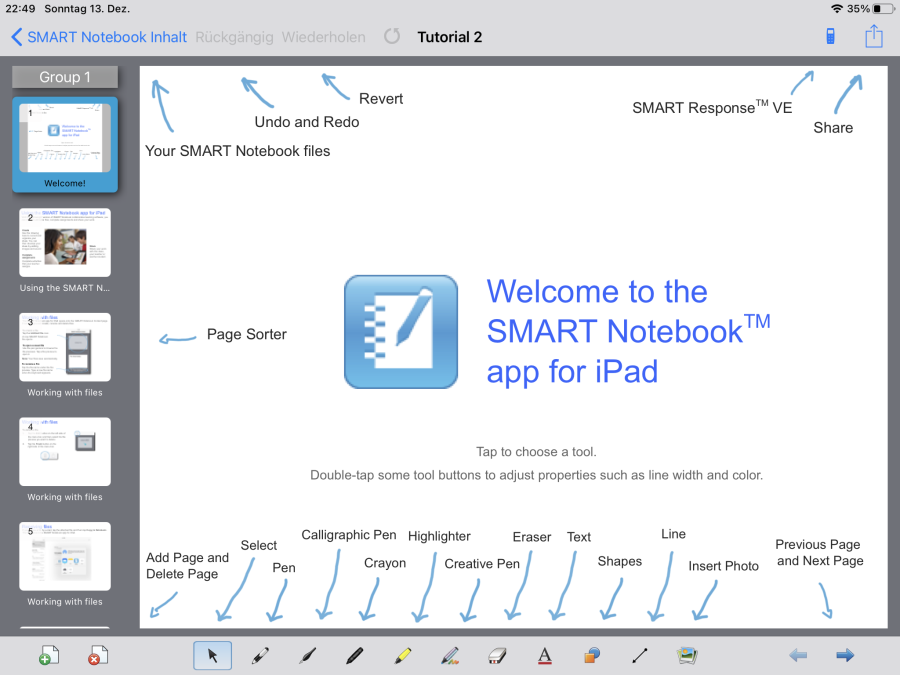Image resolution: width=900 pixels, height=675 pixels.
Task: Tap the Insert Photo icon
Action: [687, 656]
